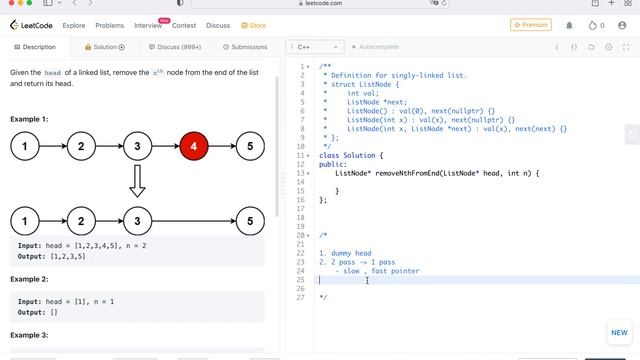Open the Discuss nav link
The width and height of the screenshot is (640, 360).
click(218, 25)
